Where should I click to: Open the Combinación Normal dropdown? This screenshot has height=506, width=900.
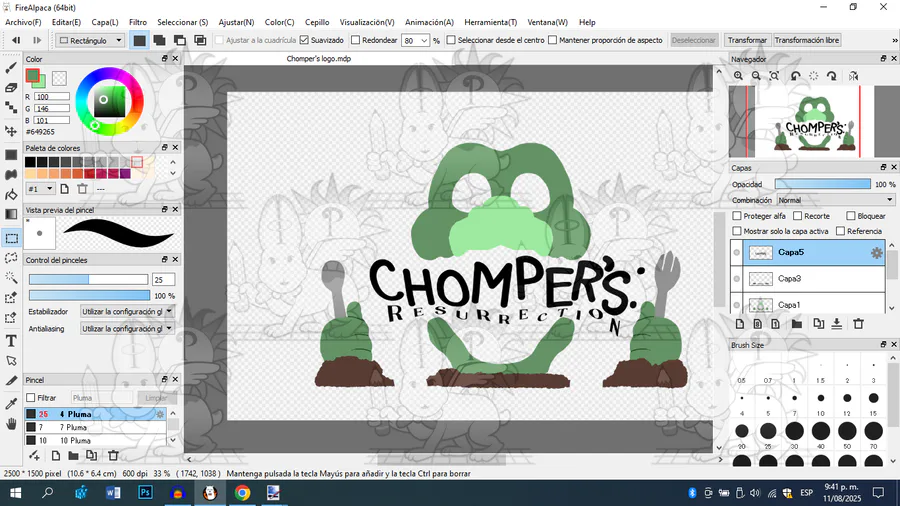pos(836,200)
